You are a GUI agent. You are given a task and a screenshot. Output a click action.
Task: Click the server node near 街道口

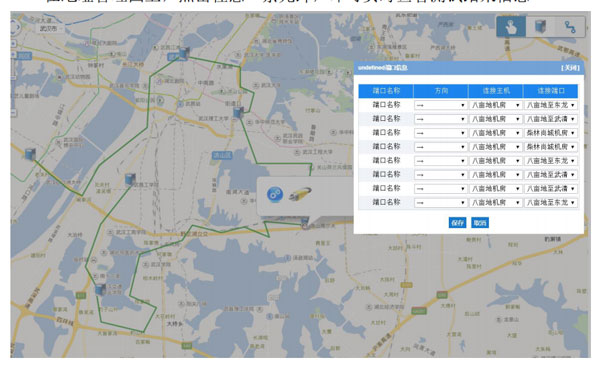(x=238, y=112)
